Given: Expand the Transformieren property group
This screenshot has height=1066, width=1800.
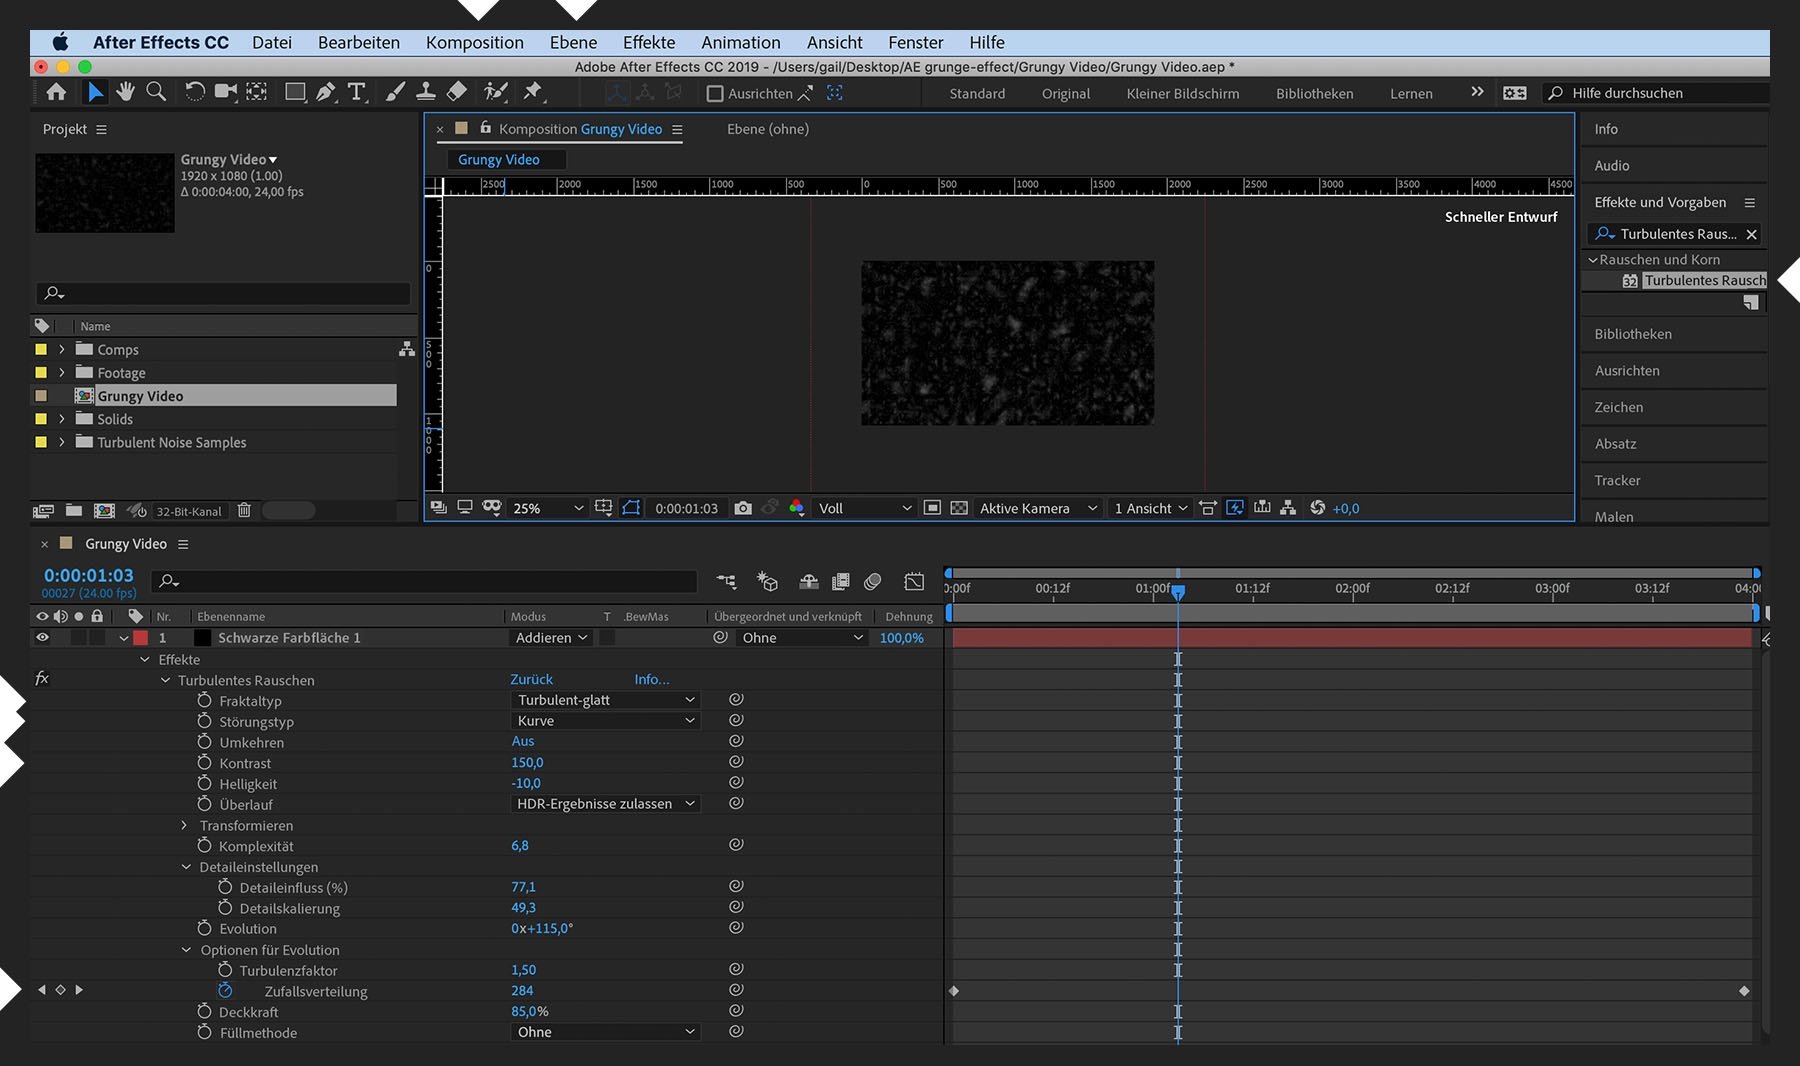Looking at the screenshot, I should click(x=184, y=826).
